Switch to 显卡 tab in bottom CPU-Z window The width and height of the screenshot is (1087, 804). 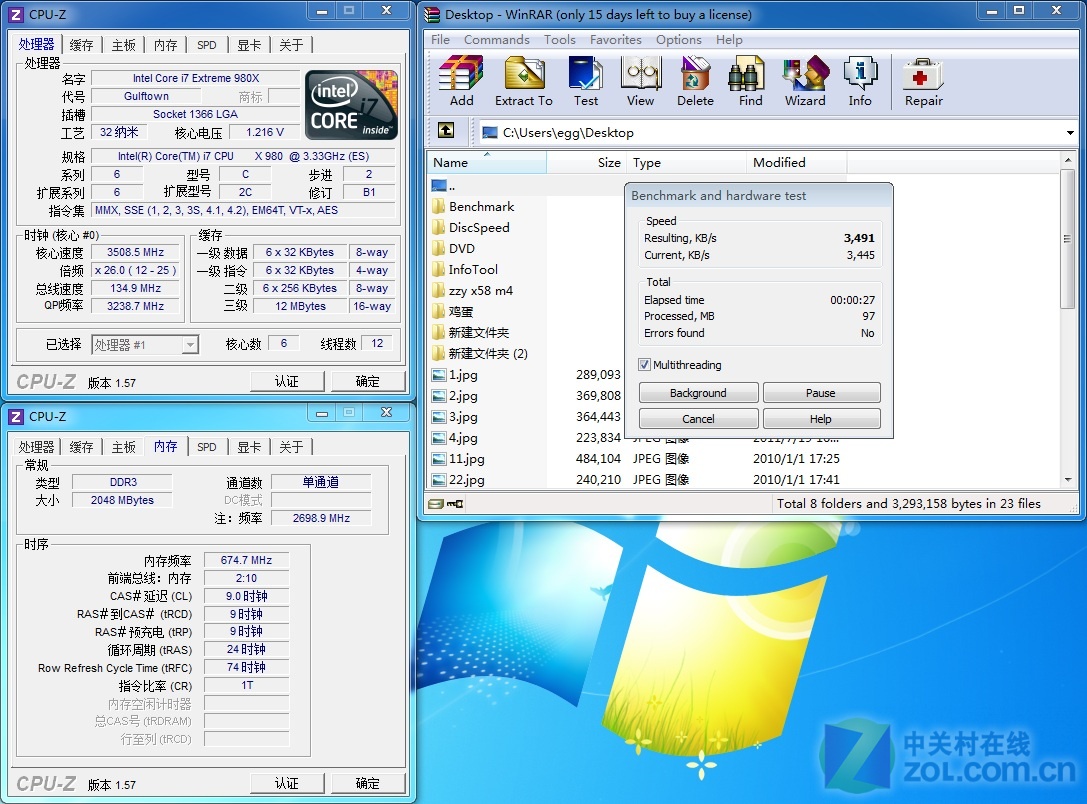[x=249, y=447]
